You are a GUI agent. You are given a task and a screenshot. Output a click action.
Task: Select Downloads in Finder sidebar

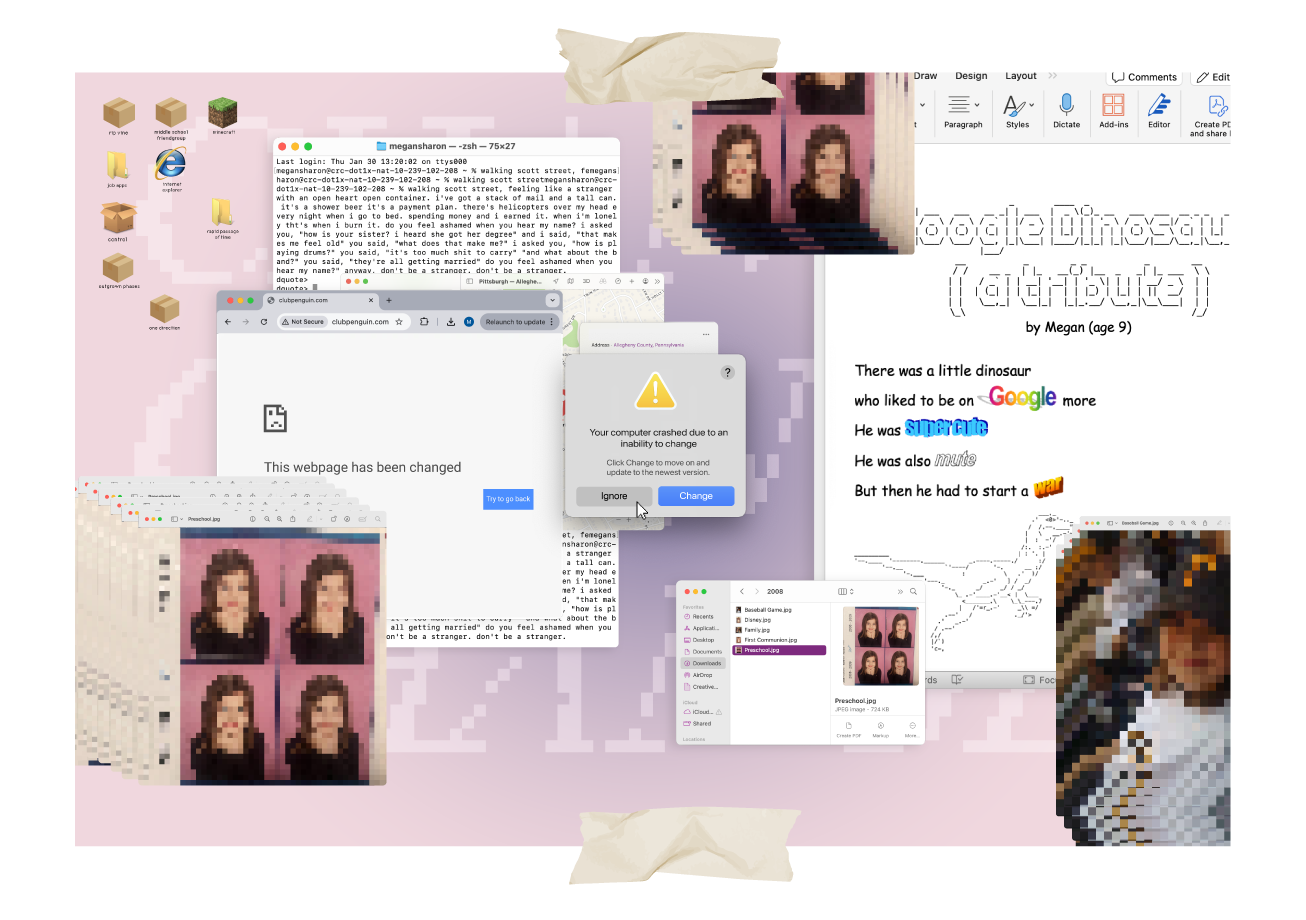pyautogui.click(x=704, y=663)
